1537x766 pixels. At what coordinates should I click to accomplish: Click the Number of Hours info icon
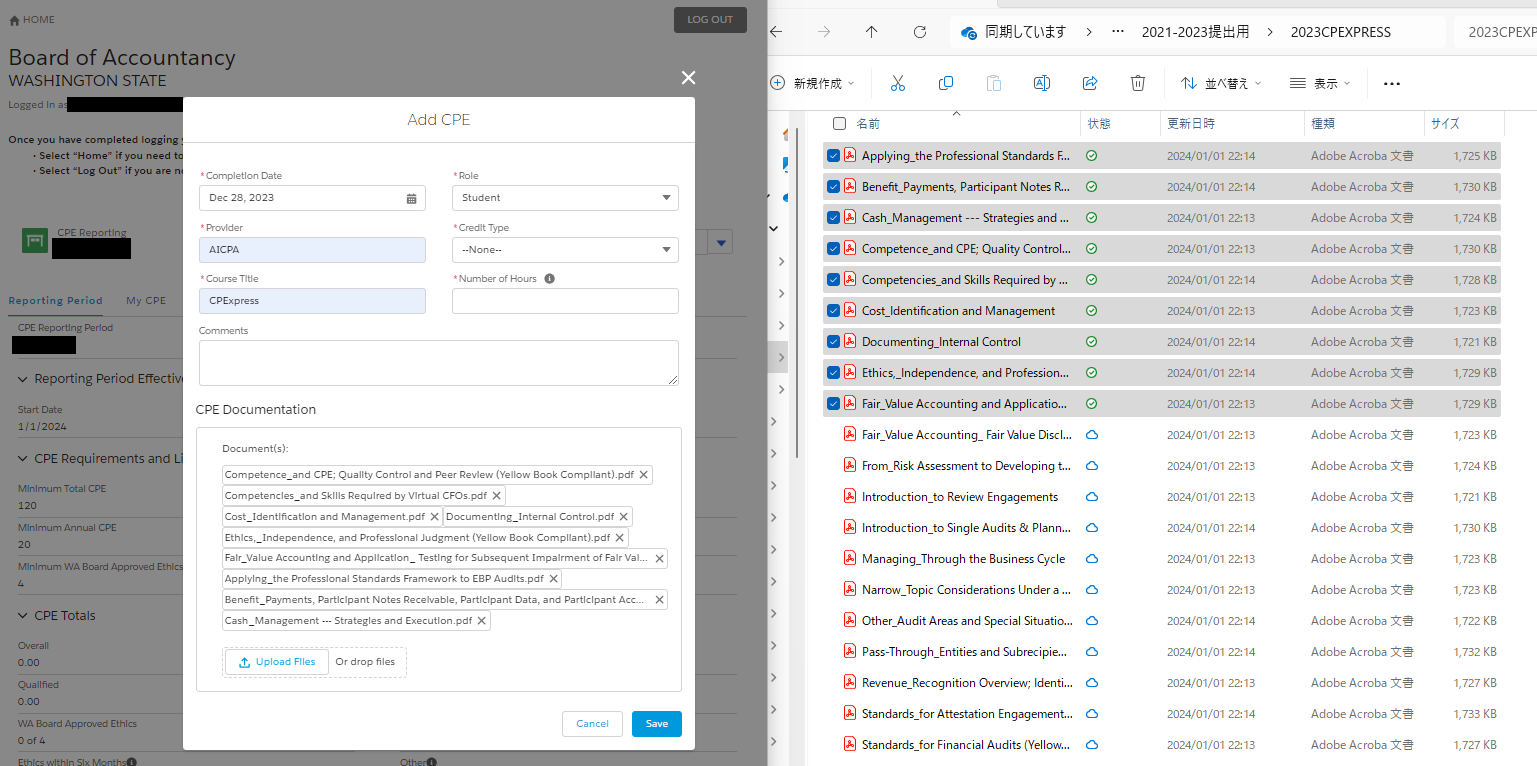pos(549,279)
